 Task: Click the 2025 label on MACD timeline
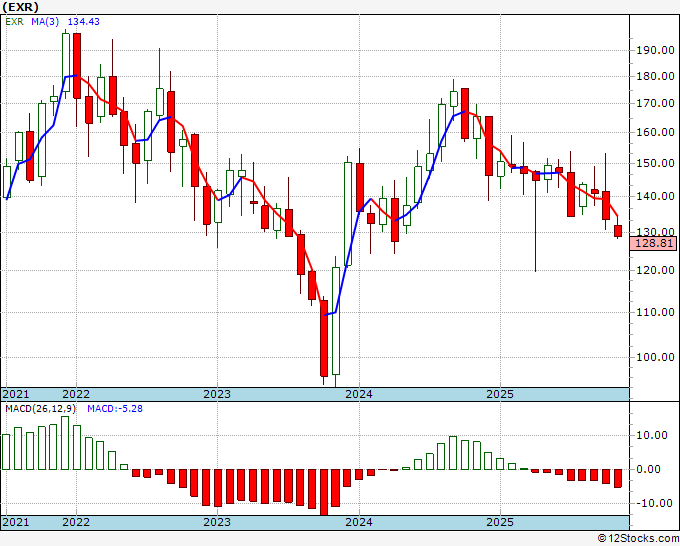tap(500, 522)
